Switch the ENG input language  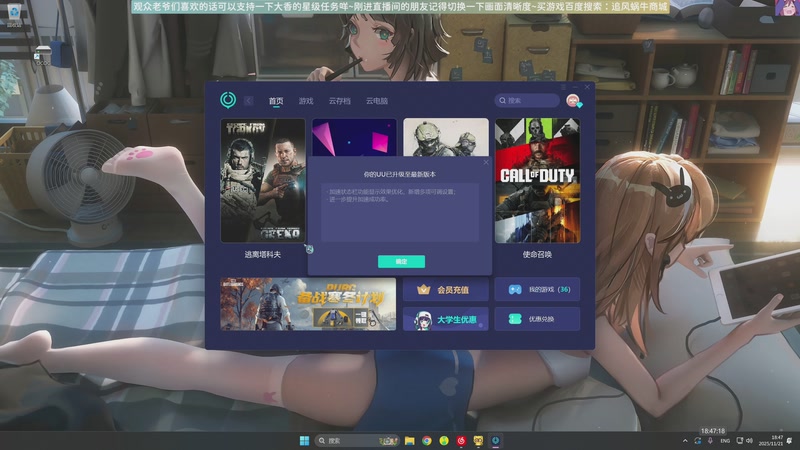(x=725, y=441)
